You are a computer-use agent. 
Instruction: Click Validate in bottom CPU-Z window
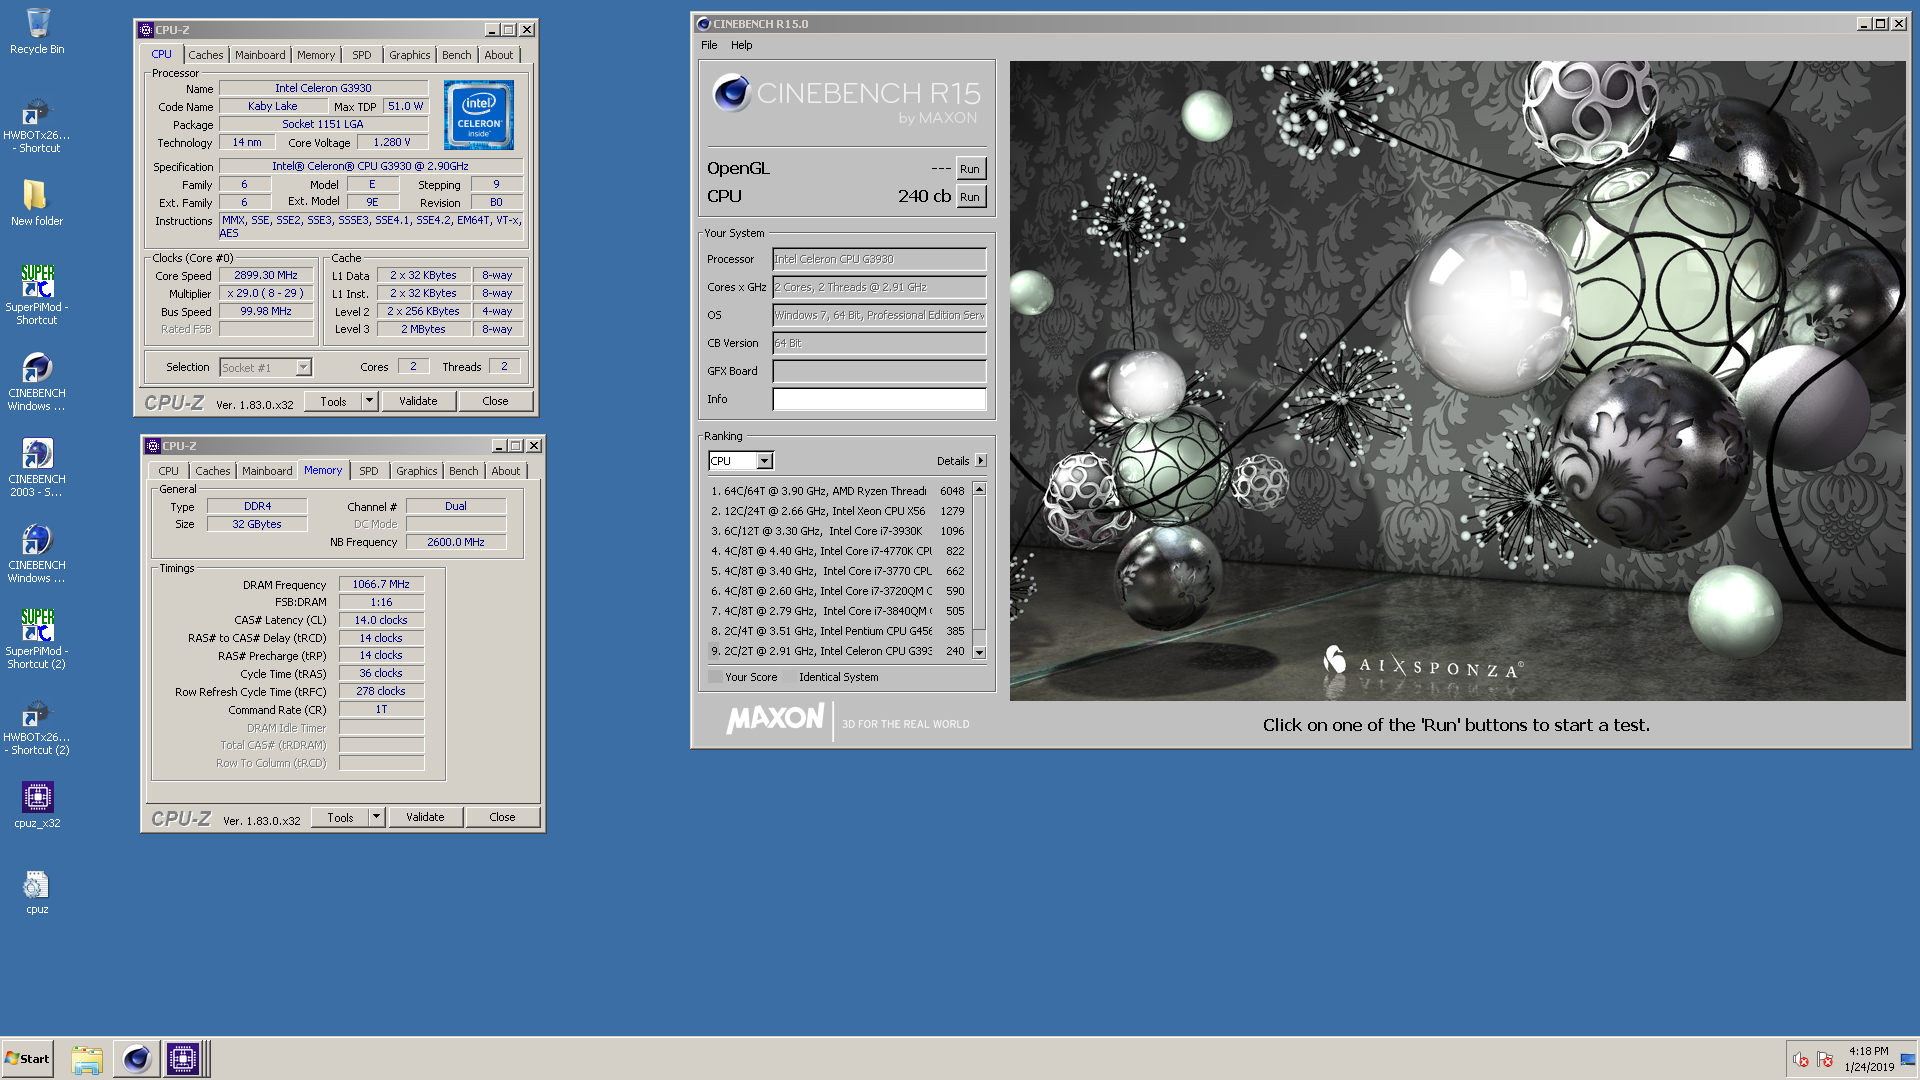click(425, 817)
